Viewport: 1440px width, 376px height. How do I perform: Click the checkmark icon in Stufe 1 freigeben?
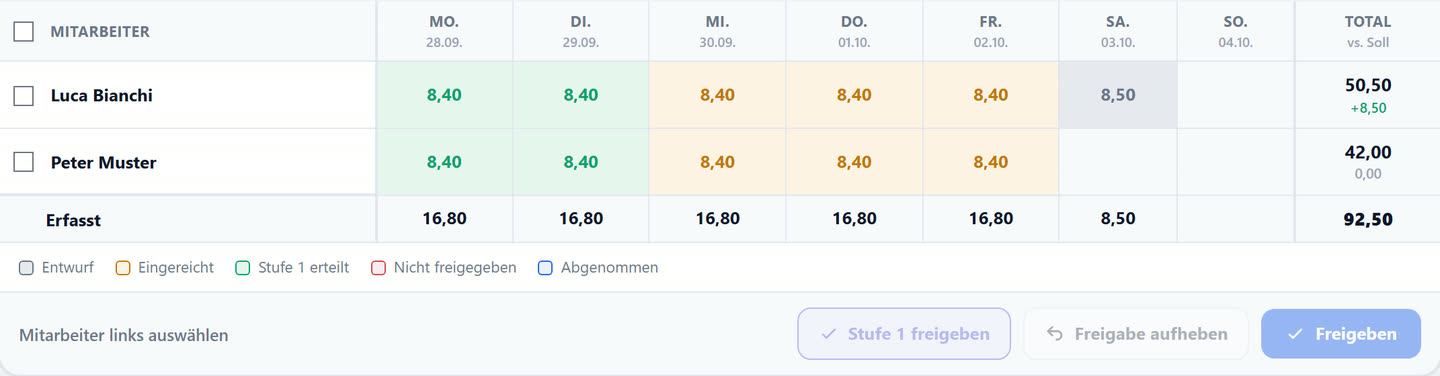click(x=828, y=334)
